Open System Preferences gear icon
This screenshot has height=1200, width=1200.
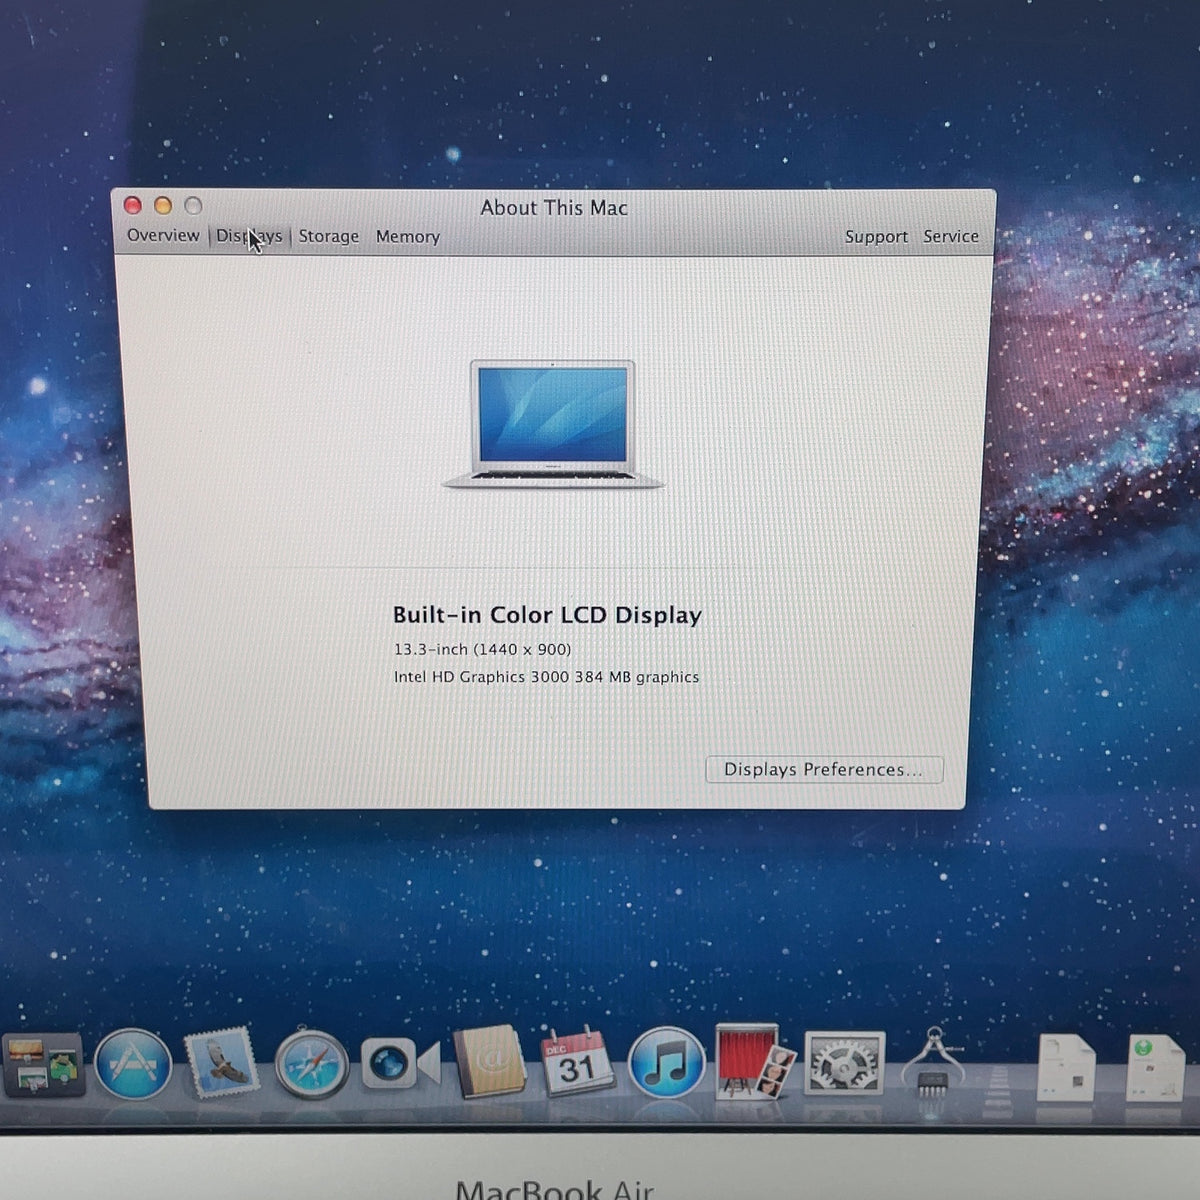point(845,1063)
